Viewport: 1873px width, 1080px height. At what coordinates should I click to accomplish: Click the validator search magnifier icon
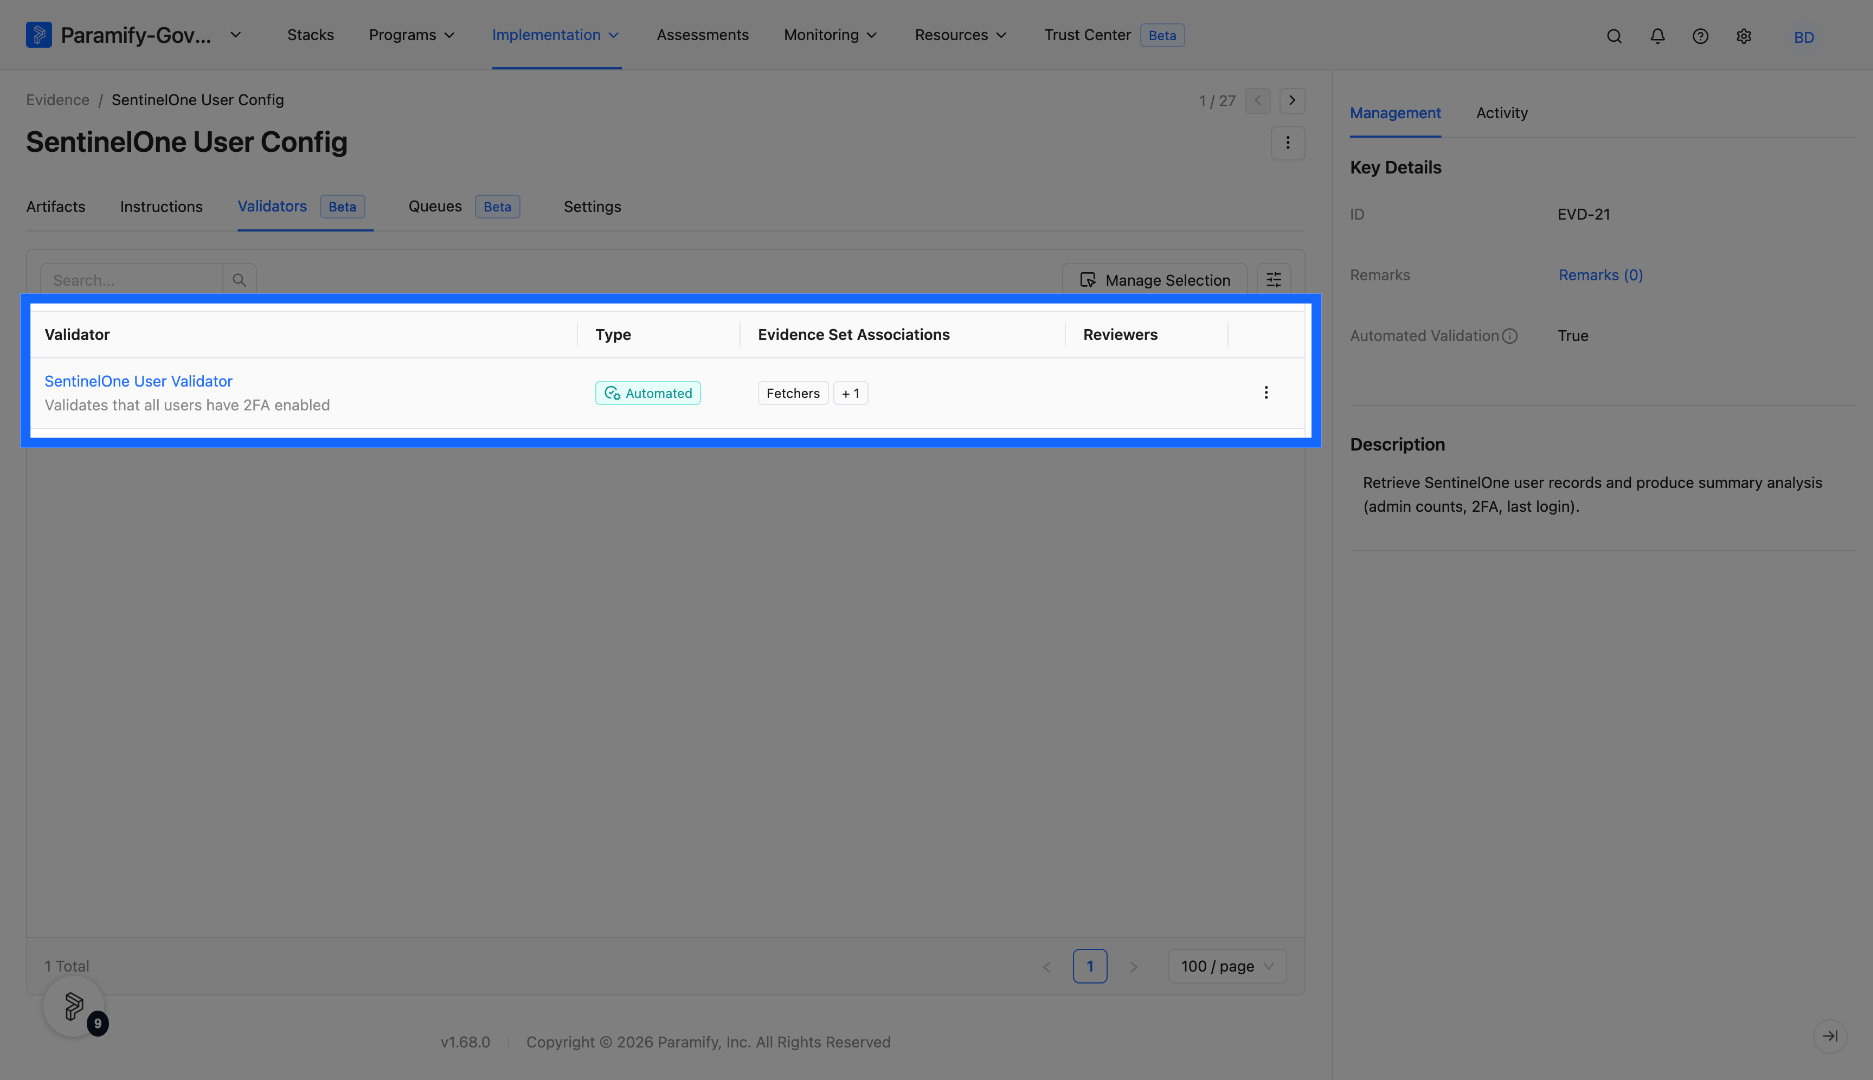coord(239,280)
